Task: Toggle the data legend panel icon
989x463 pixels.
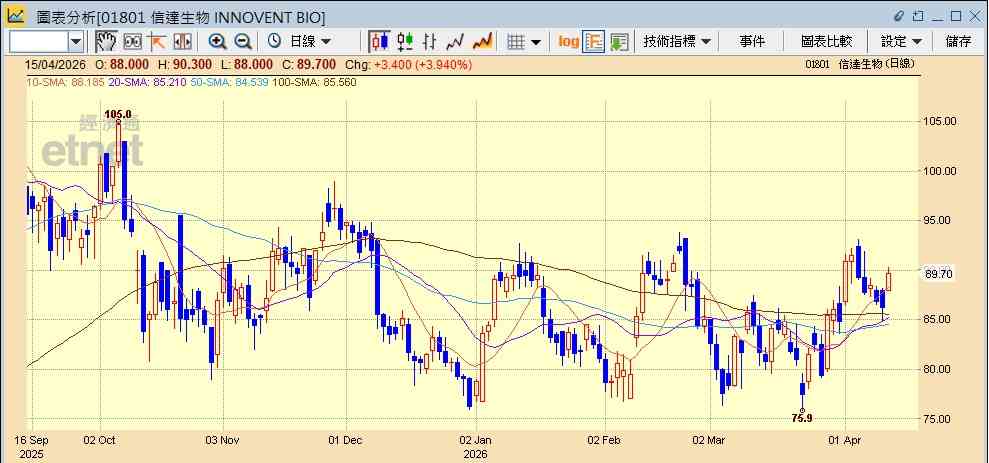Action: point(593,42)
